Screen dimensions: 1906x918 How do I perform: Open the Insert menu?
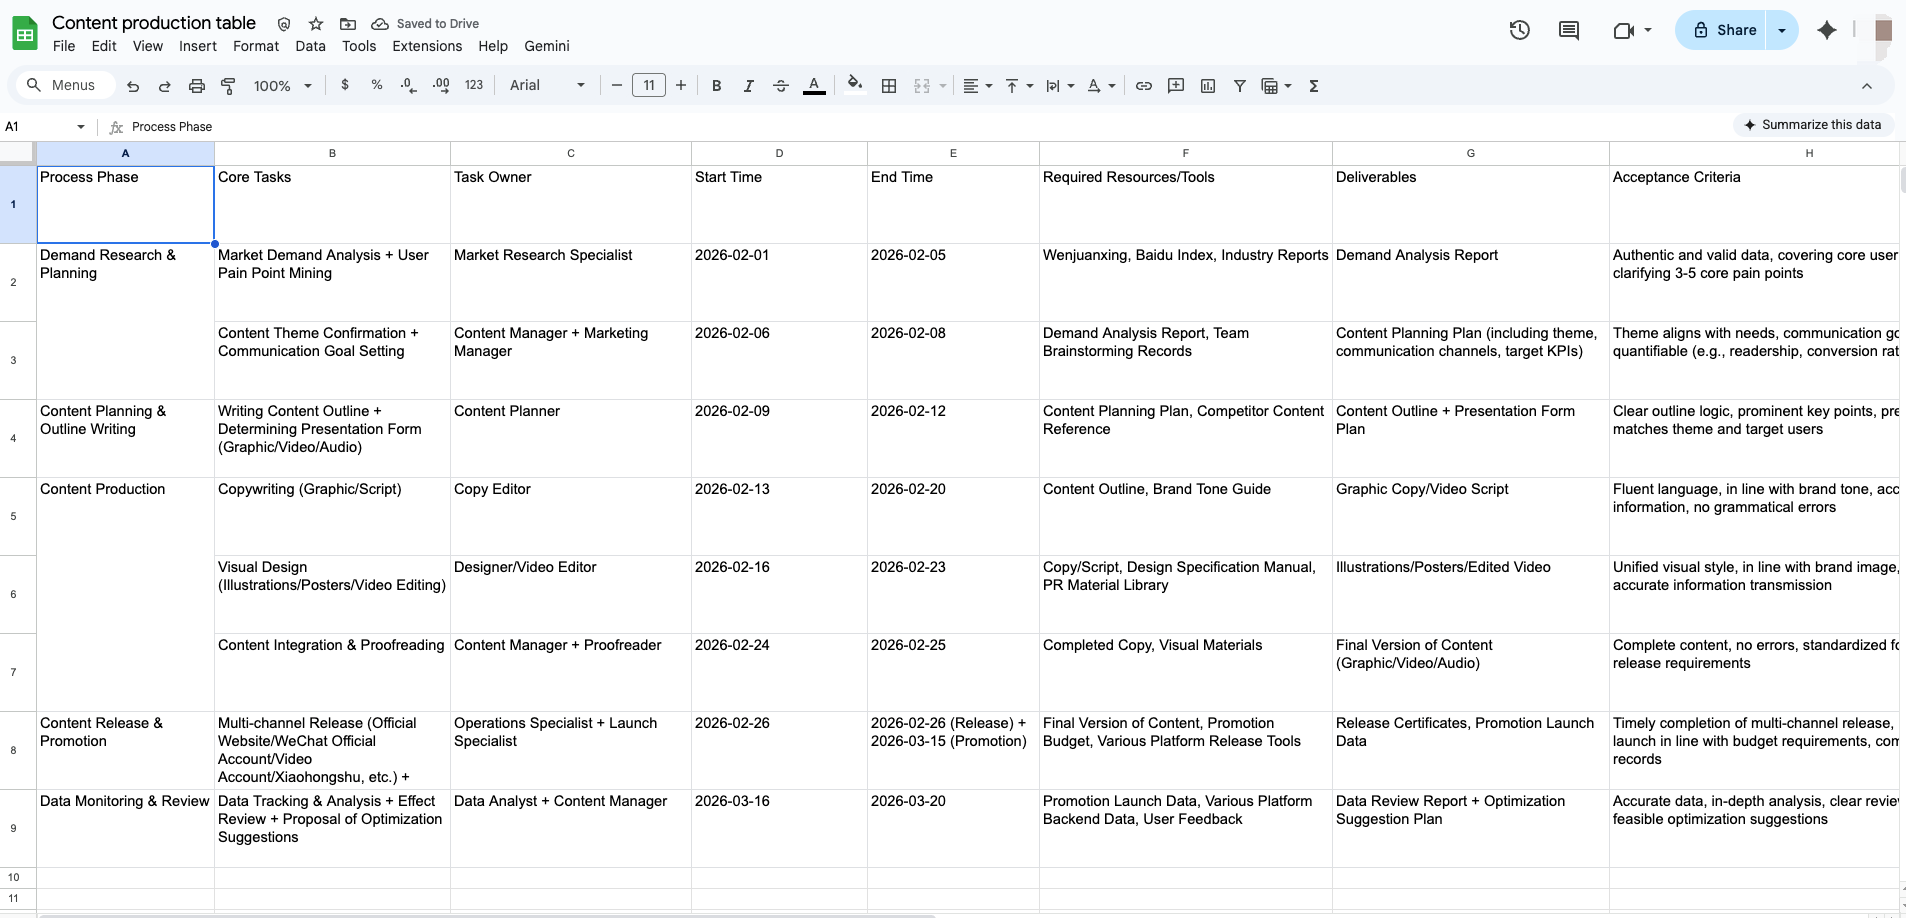[x=198, y=46]
